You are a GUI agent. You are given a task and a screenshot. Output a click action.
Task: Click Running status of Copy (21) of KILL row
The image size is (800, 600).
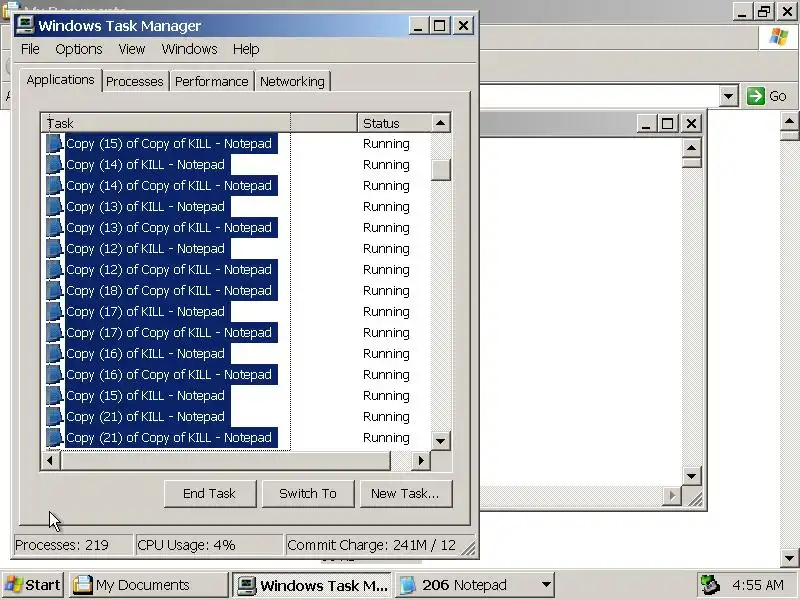(x=386, y=417)
